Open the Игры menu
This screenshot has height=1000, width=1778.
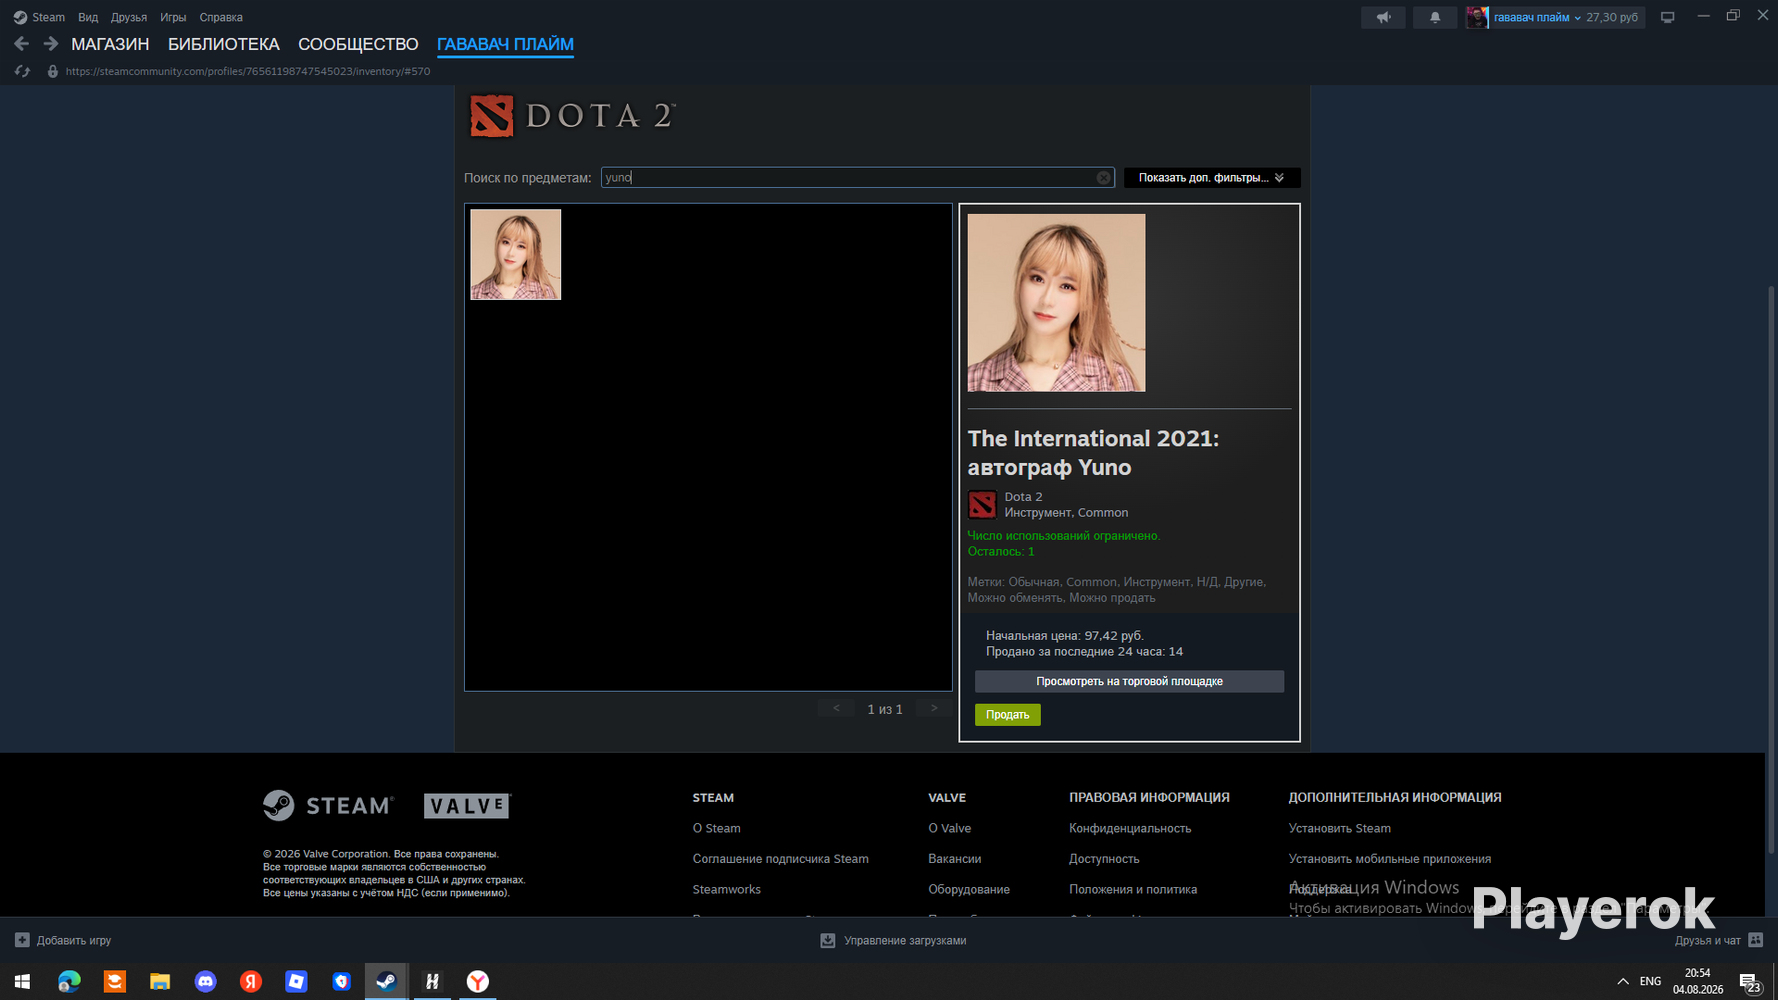[173, 17]
